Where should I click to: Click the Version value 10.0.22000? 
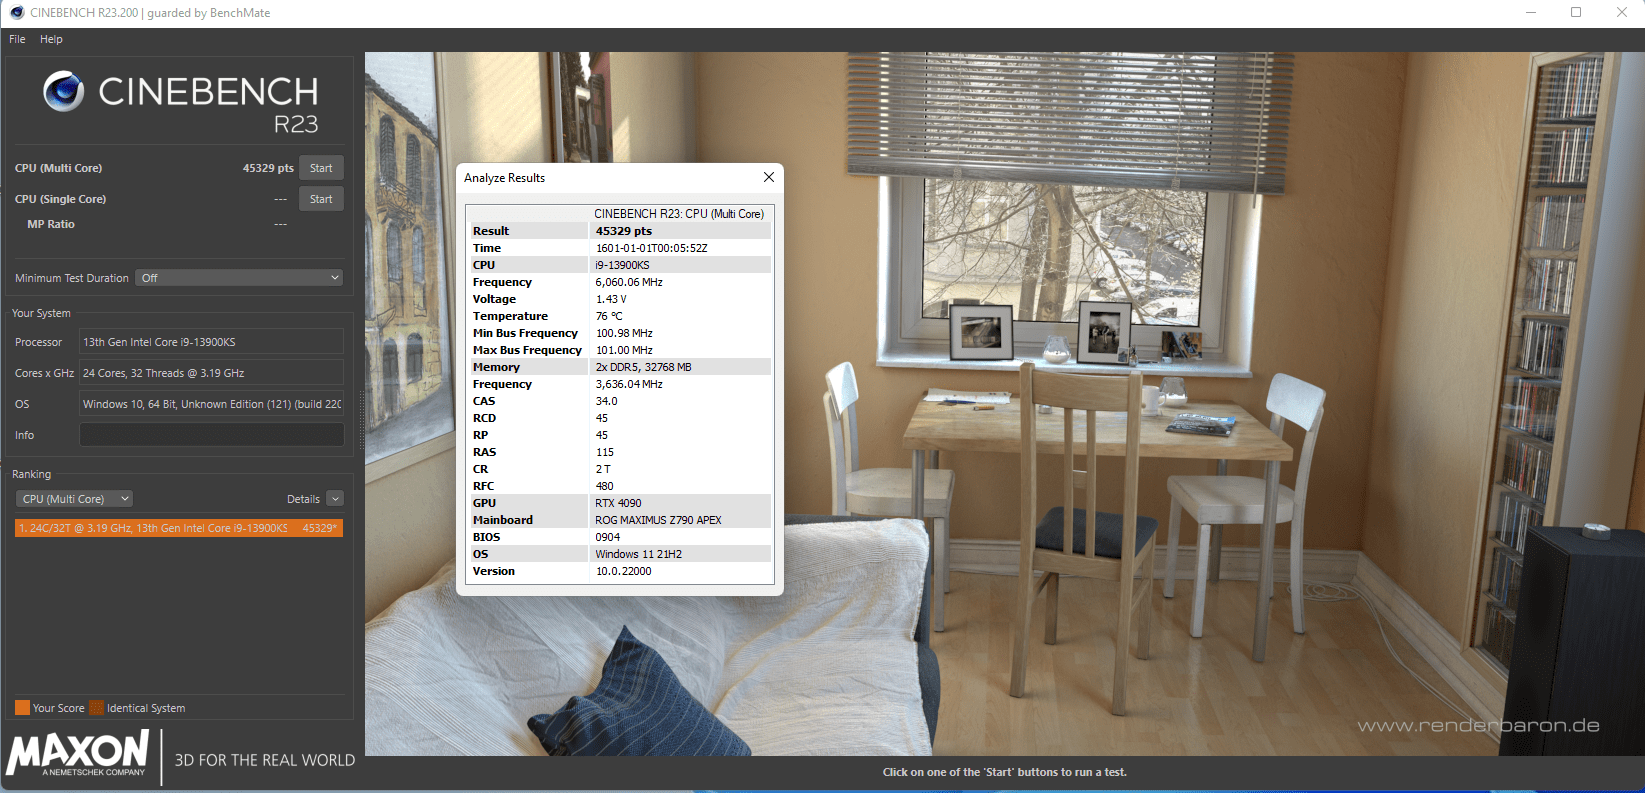tap(624, 571)
